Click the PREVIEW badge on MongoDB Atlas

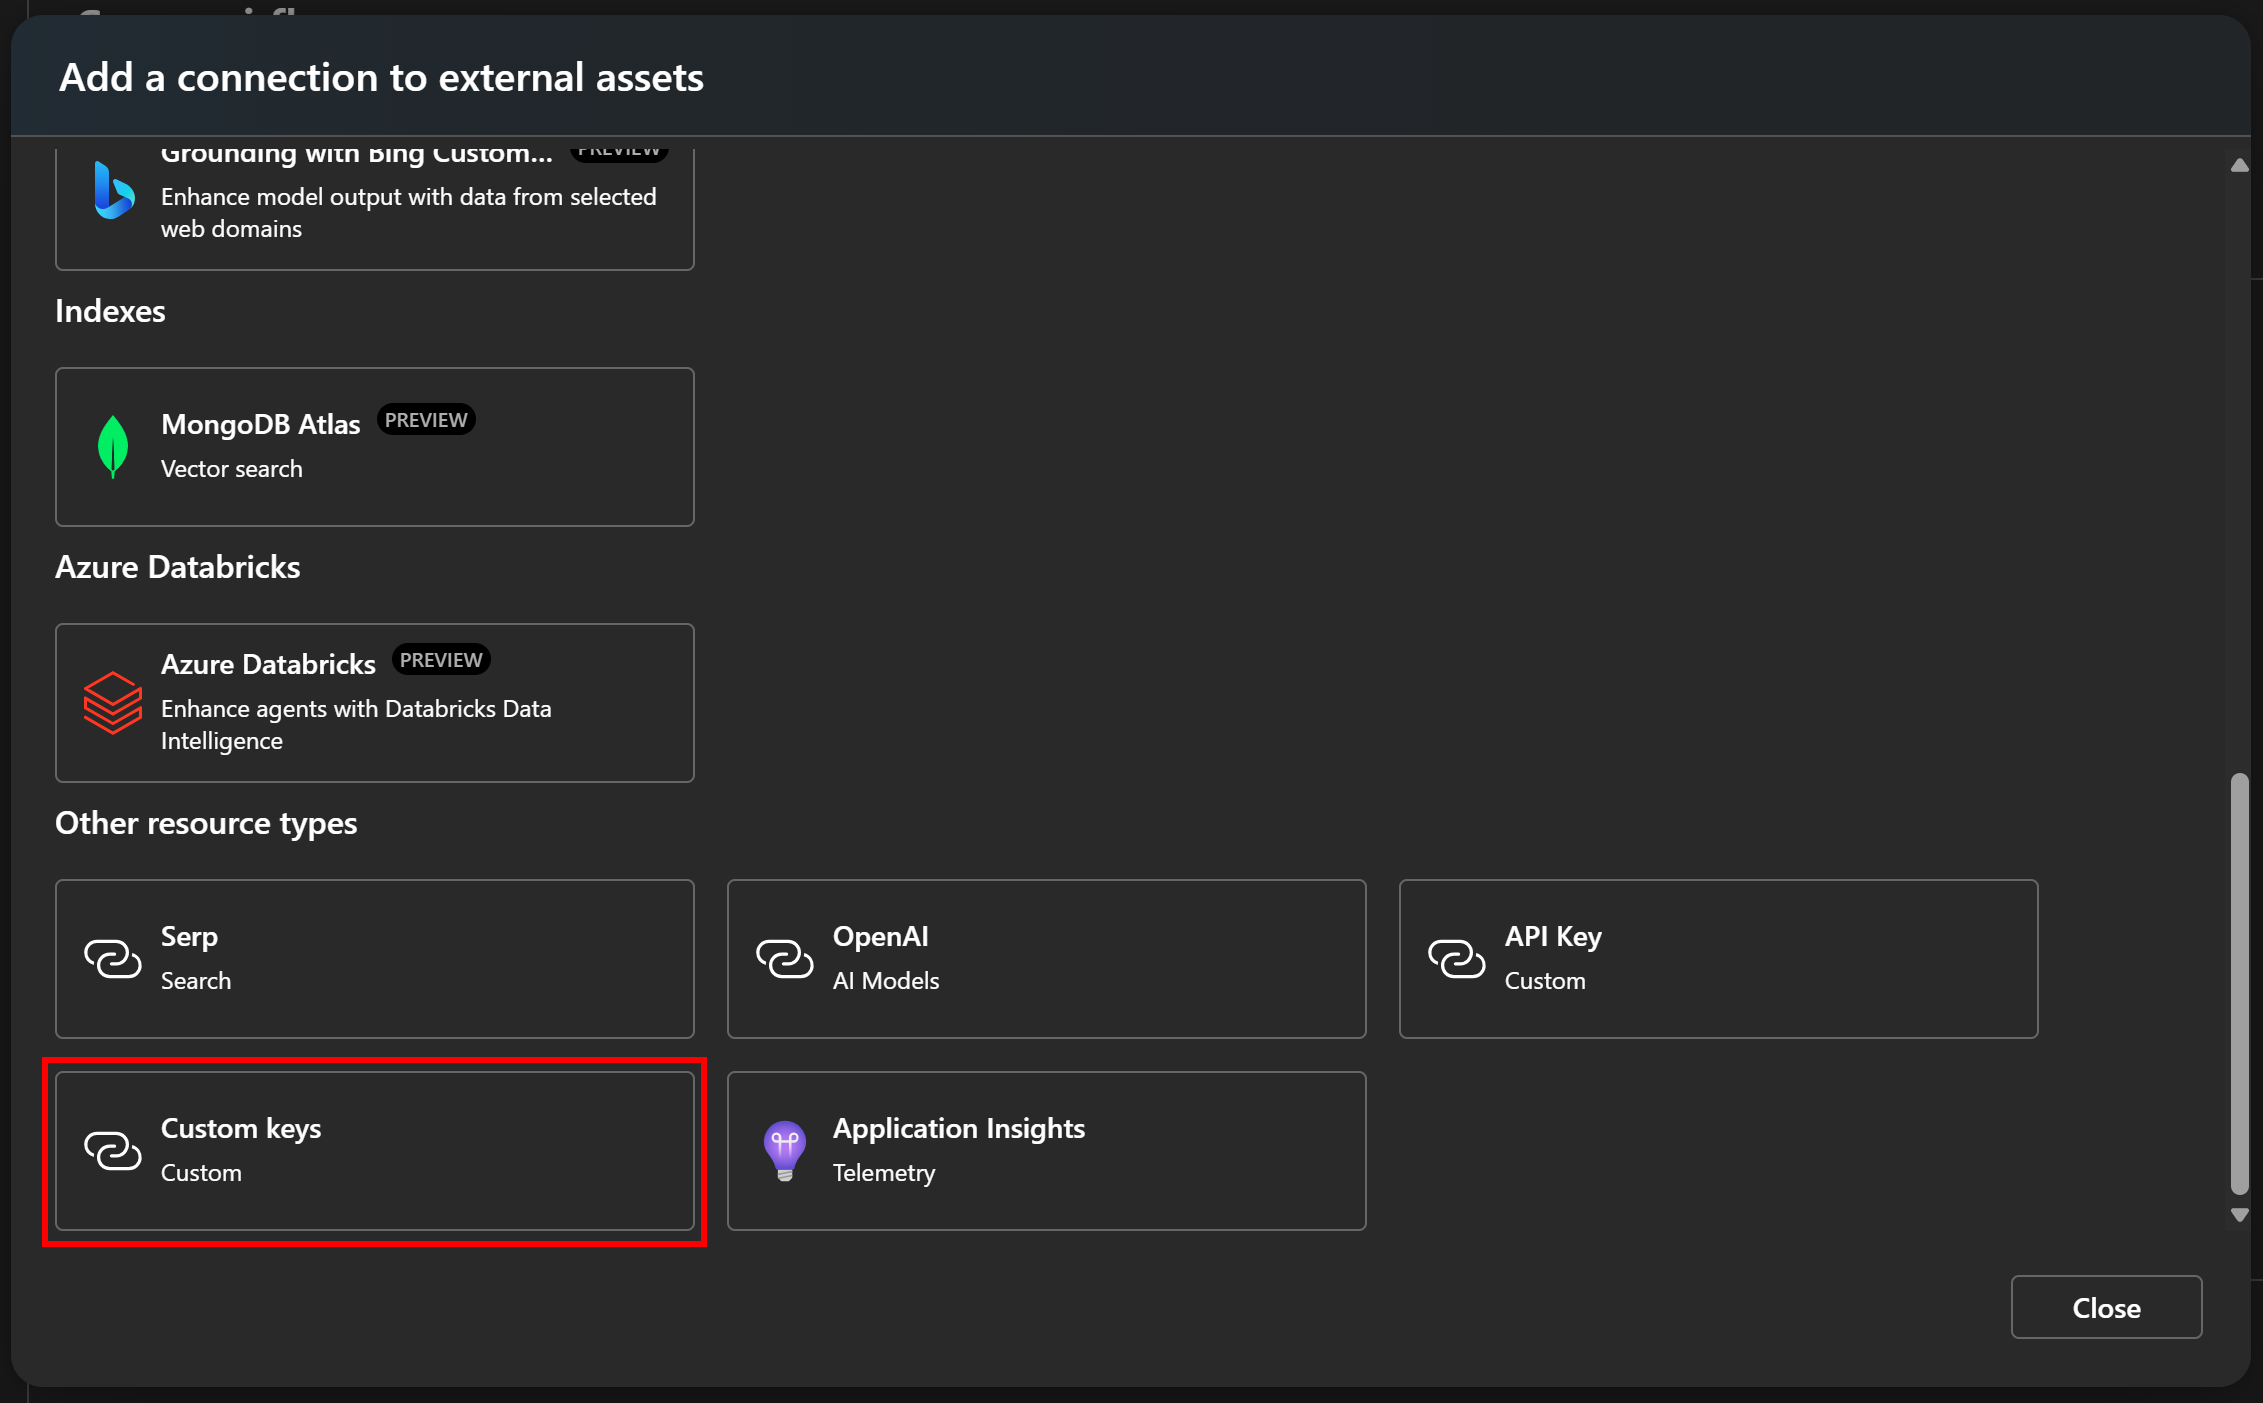425,419
